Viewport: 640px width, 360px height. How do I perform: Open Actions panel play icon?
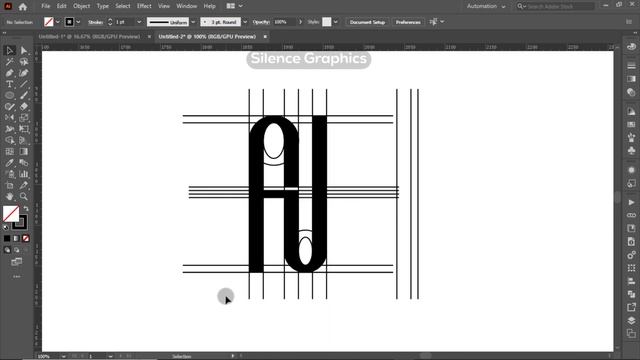point(631,202)
